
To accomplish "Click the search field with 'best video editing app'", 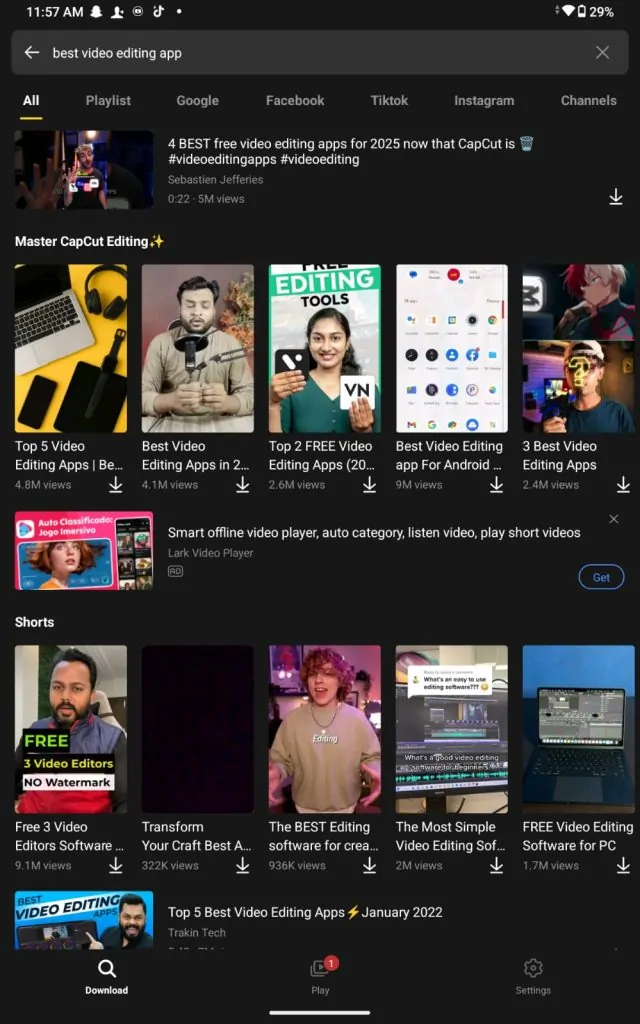I will [x=320, y=53].
